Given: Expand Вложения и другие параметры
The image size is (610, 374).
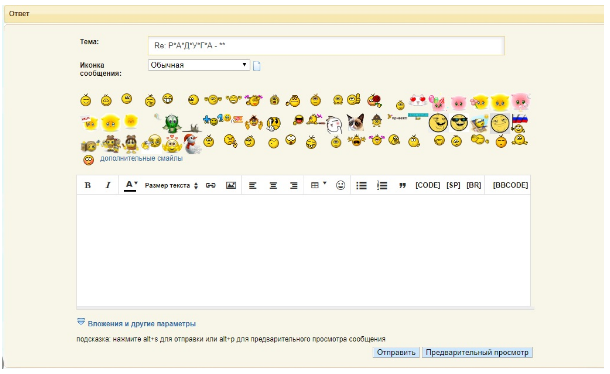Looking at the screenshot, I should point(141,323).
